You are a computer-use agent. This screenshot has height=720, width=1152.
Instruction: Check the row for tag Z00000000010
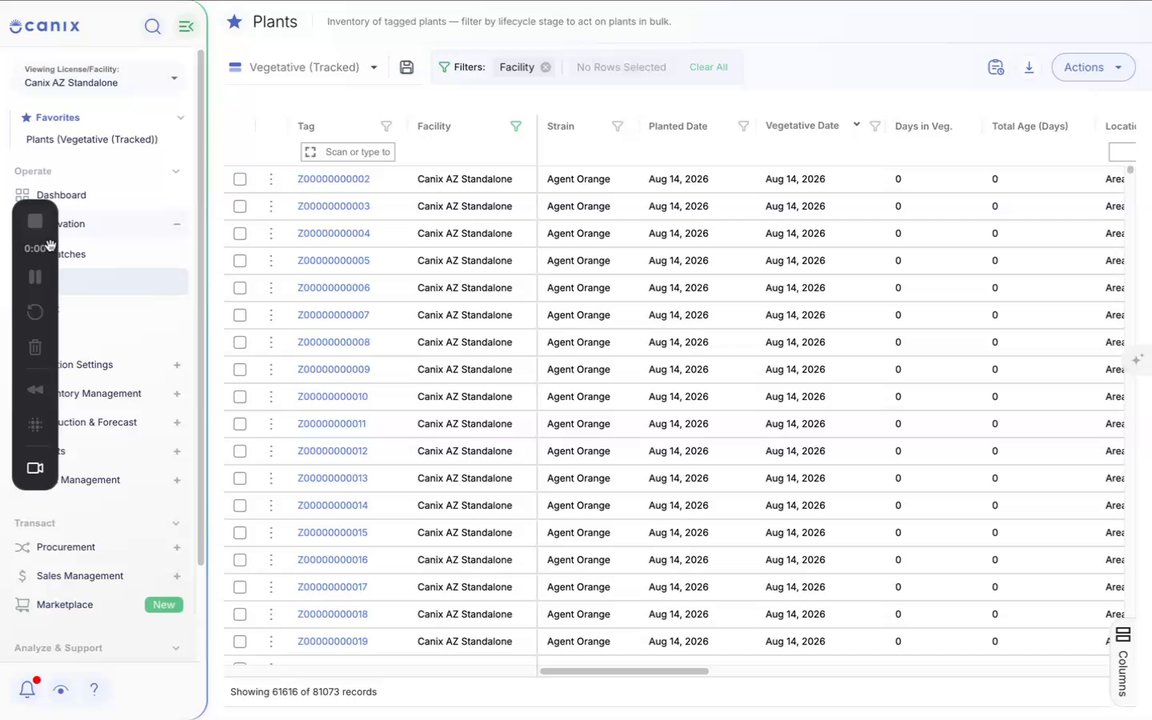click(x=240, y=397)
